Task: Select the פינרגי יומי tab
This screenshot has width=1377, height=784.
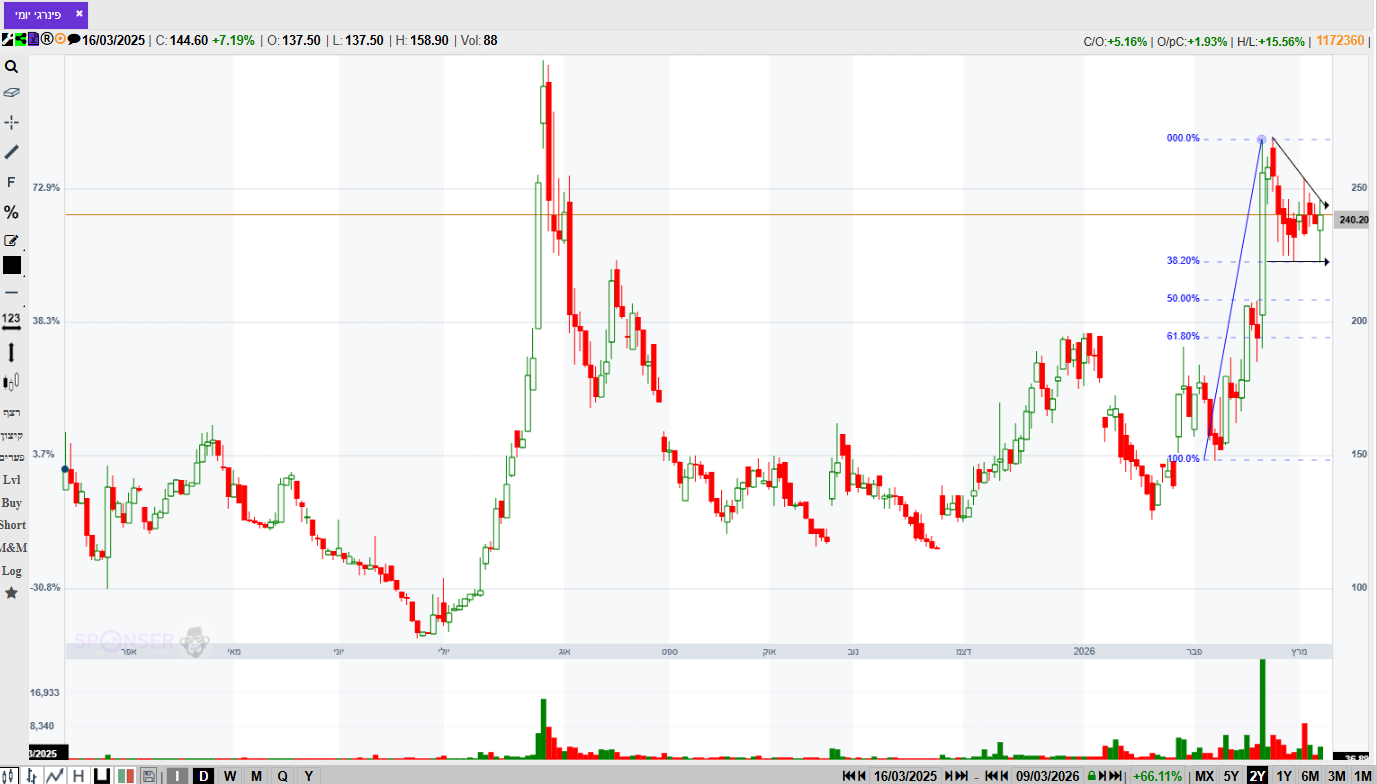Action: point(45,15)
